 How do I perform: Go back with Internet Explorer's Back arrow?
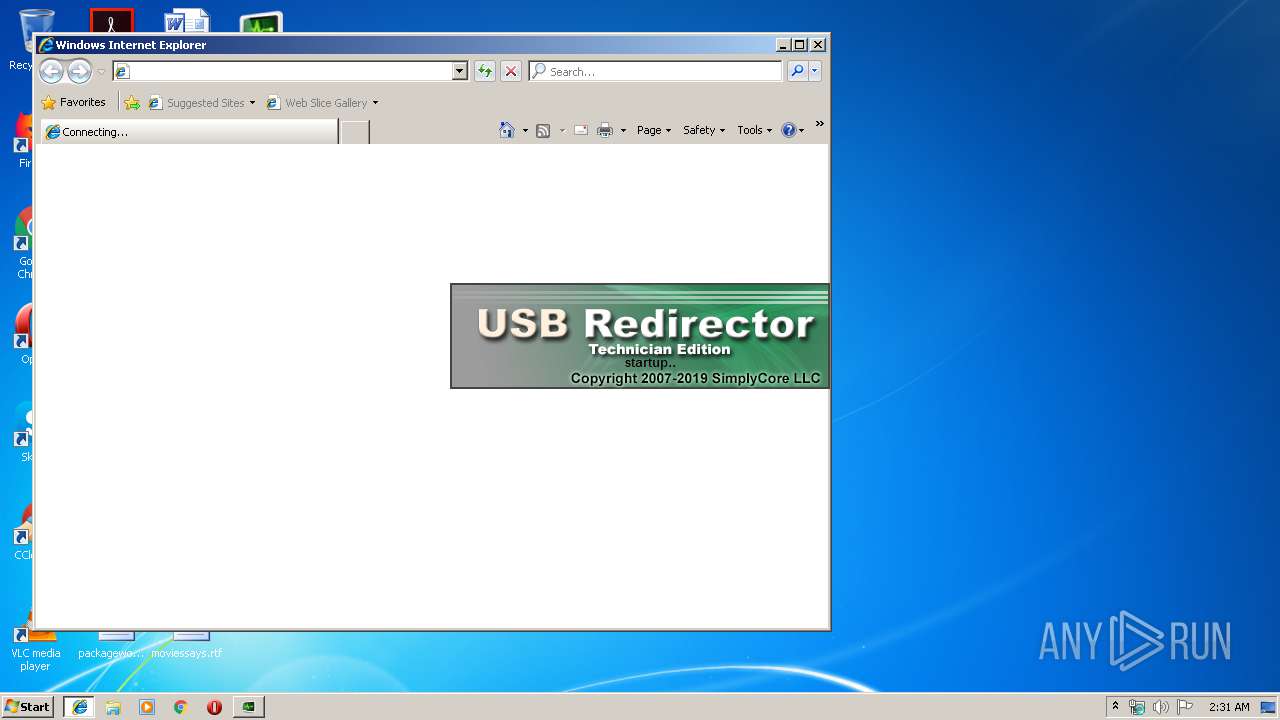point(51,71)
